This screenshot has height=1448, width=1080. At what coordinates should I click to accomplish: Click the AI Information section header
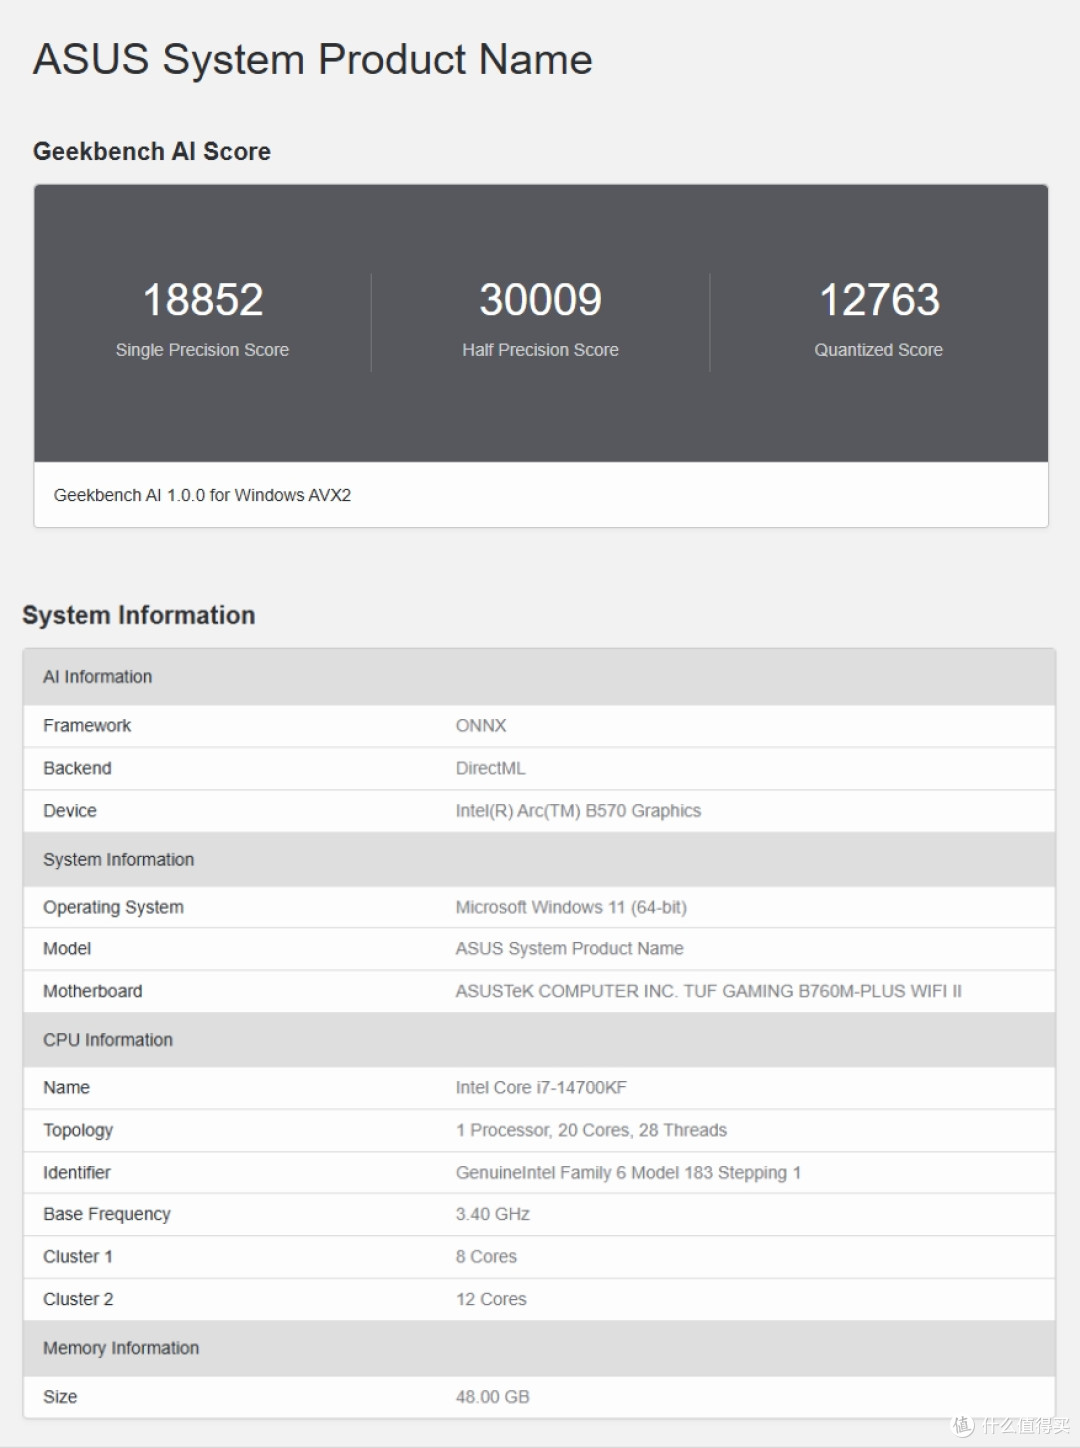539,677
